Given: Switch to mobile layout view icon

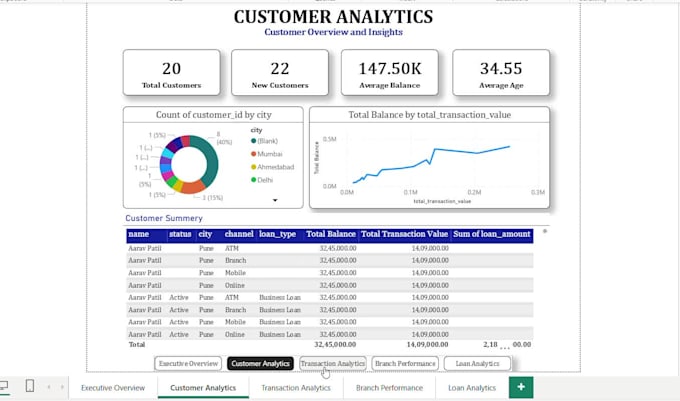Looking at the screenshot, I should point(30,385).
